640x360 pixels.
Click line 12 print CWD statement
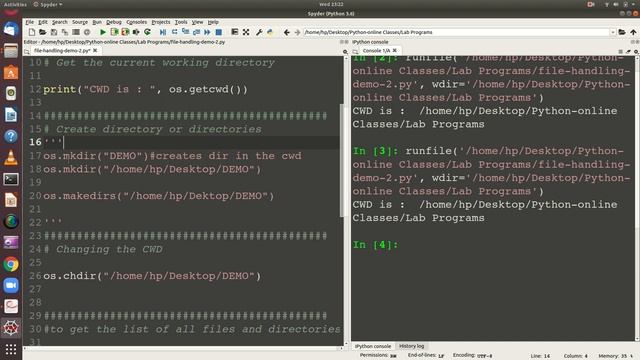pyautogui.click(x=145, y=89)
